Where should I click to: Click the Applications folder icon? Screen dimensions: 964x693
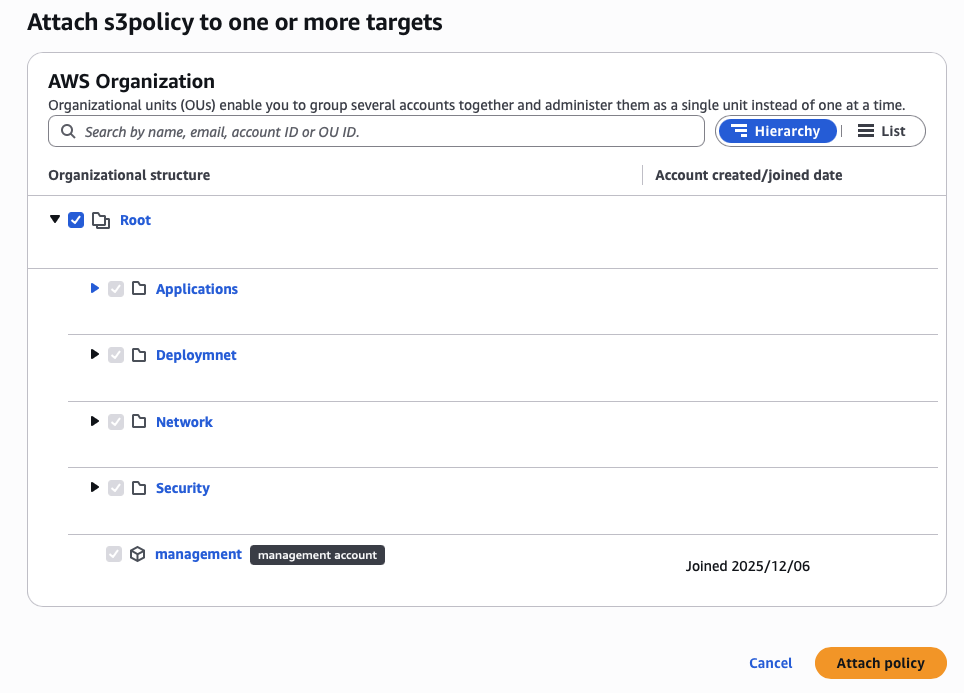(x=139, y=289)
